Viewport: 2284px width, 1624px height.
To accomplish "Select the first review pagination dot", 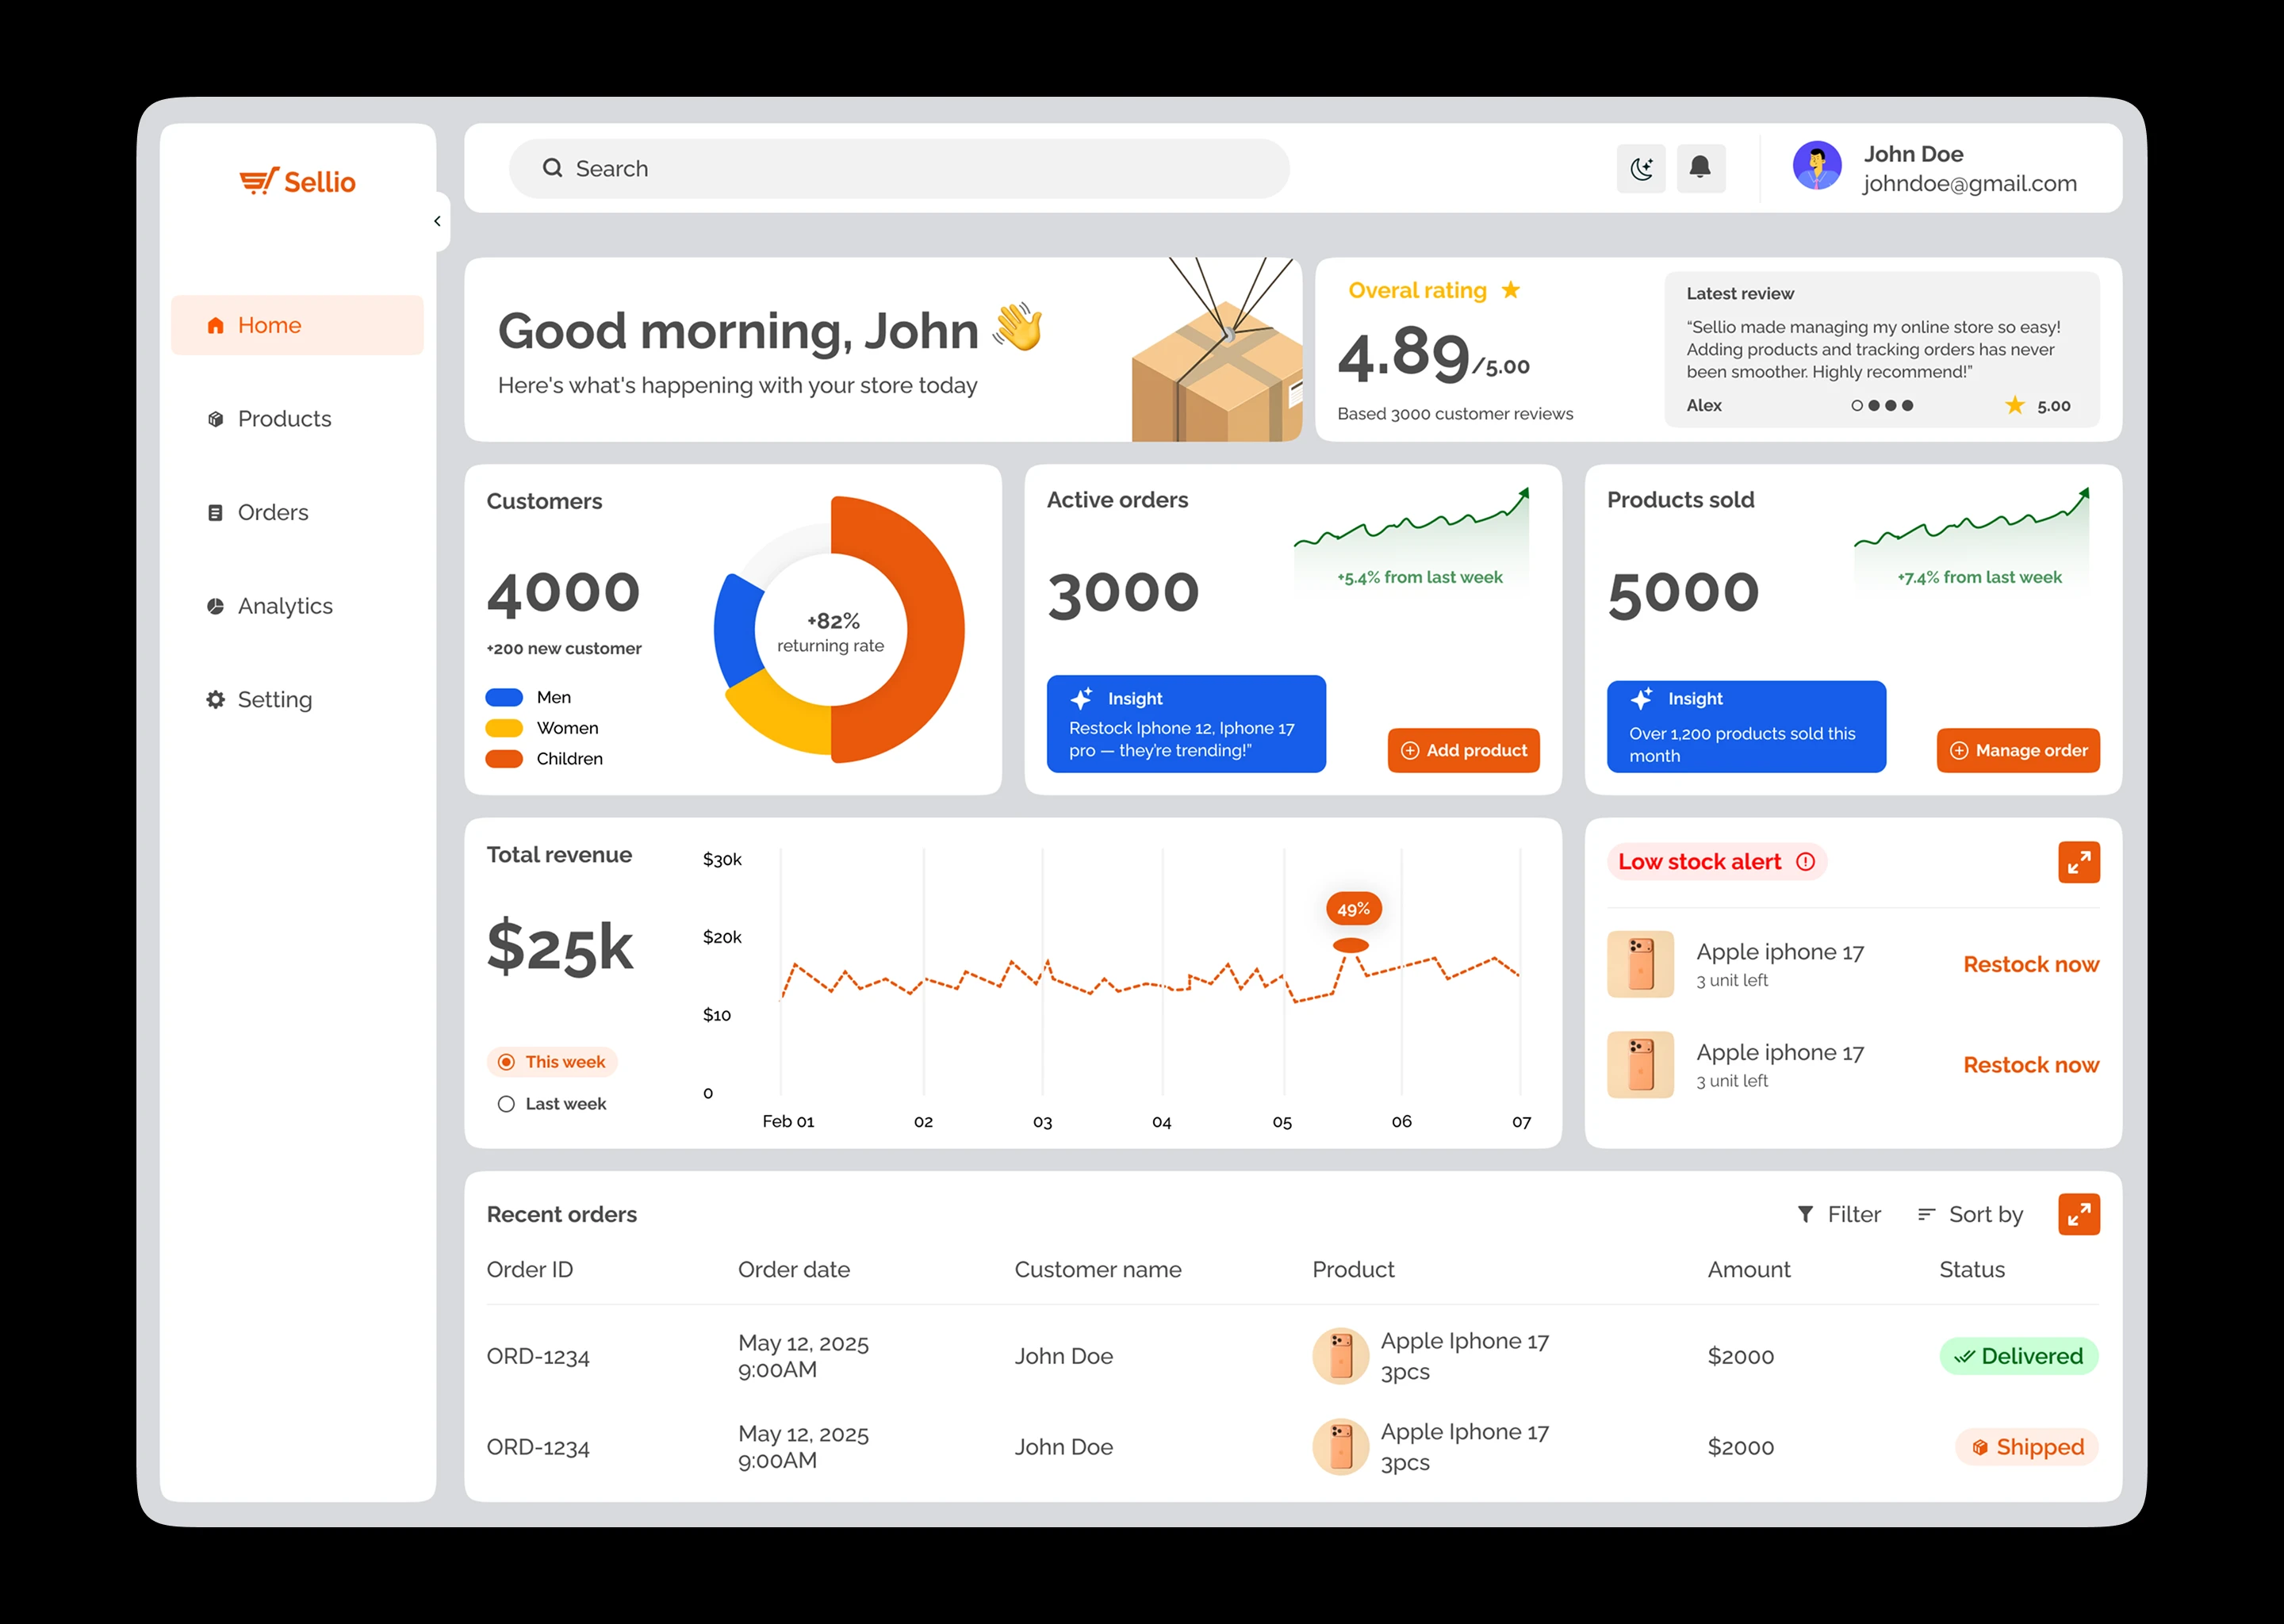I will (x=1857, y=406).
